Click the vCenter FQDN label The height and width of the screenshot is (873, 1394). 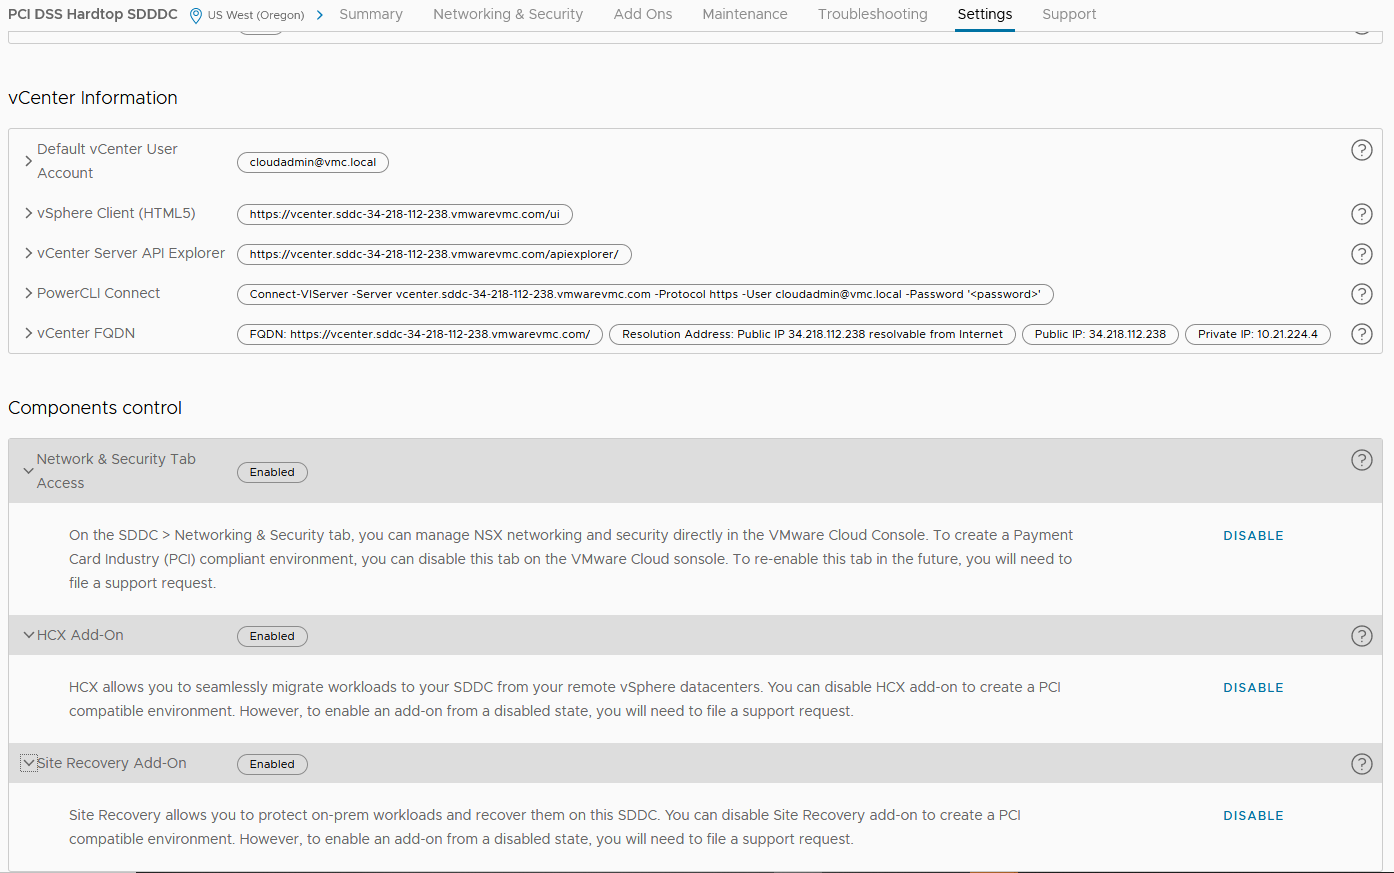click(x=86, y=333)
